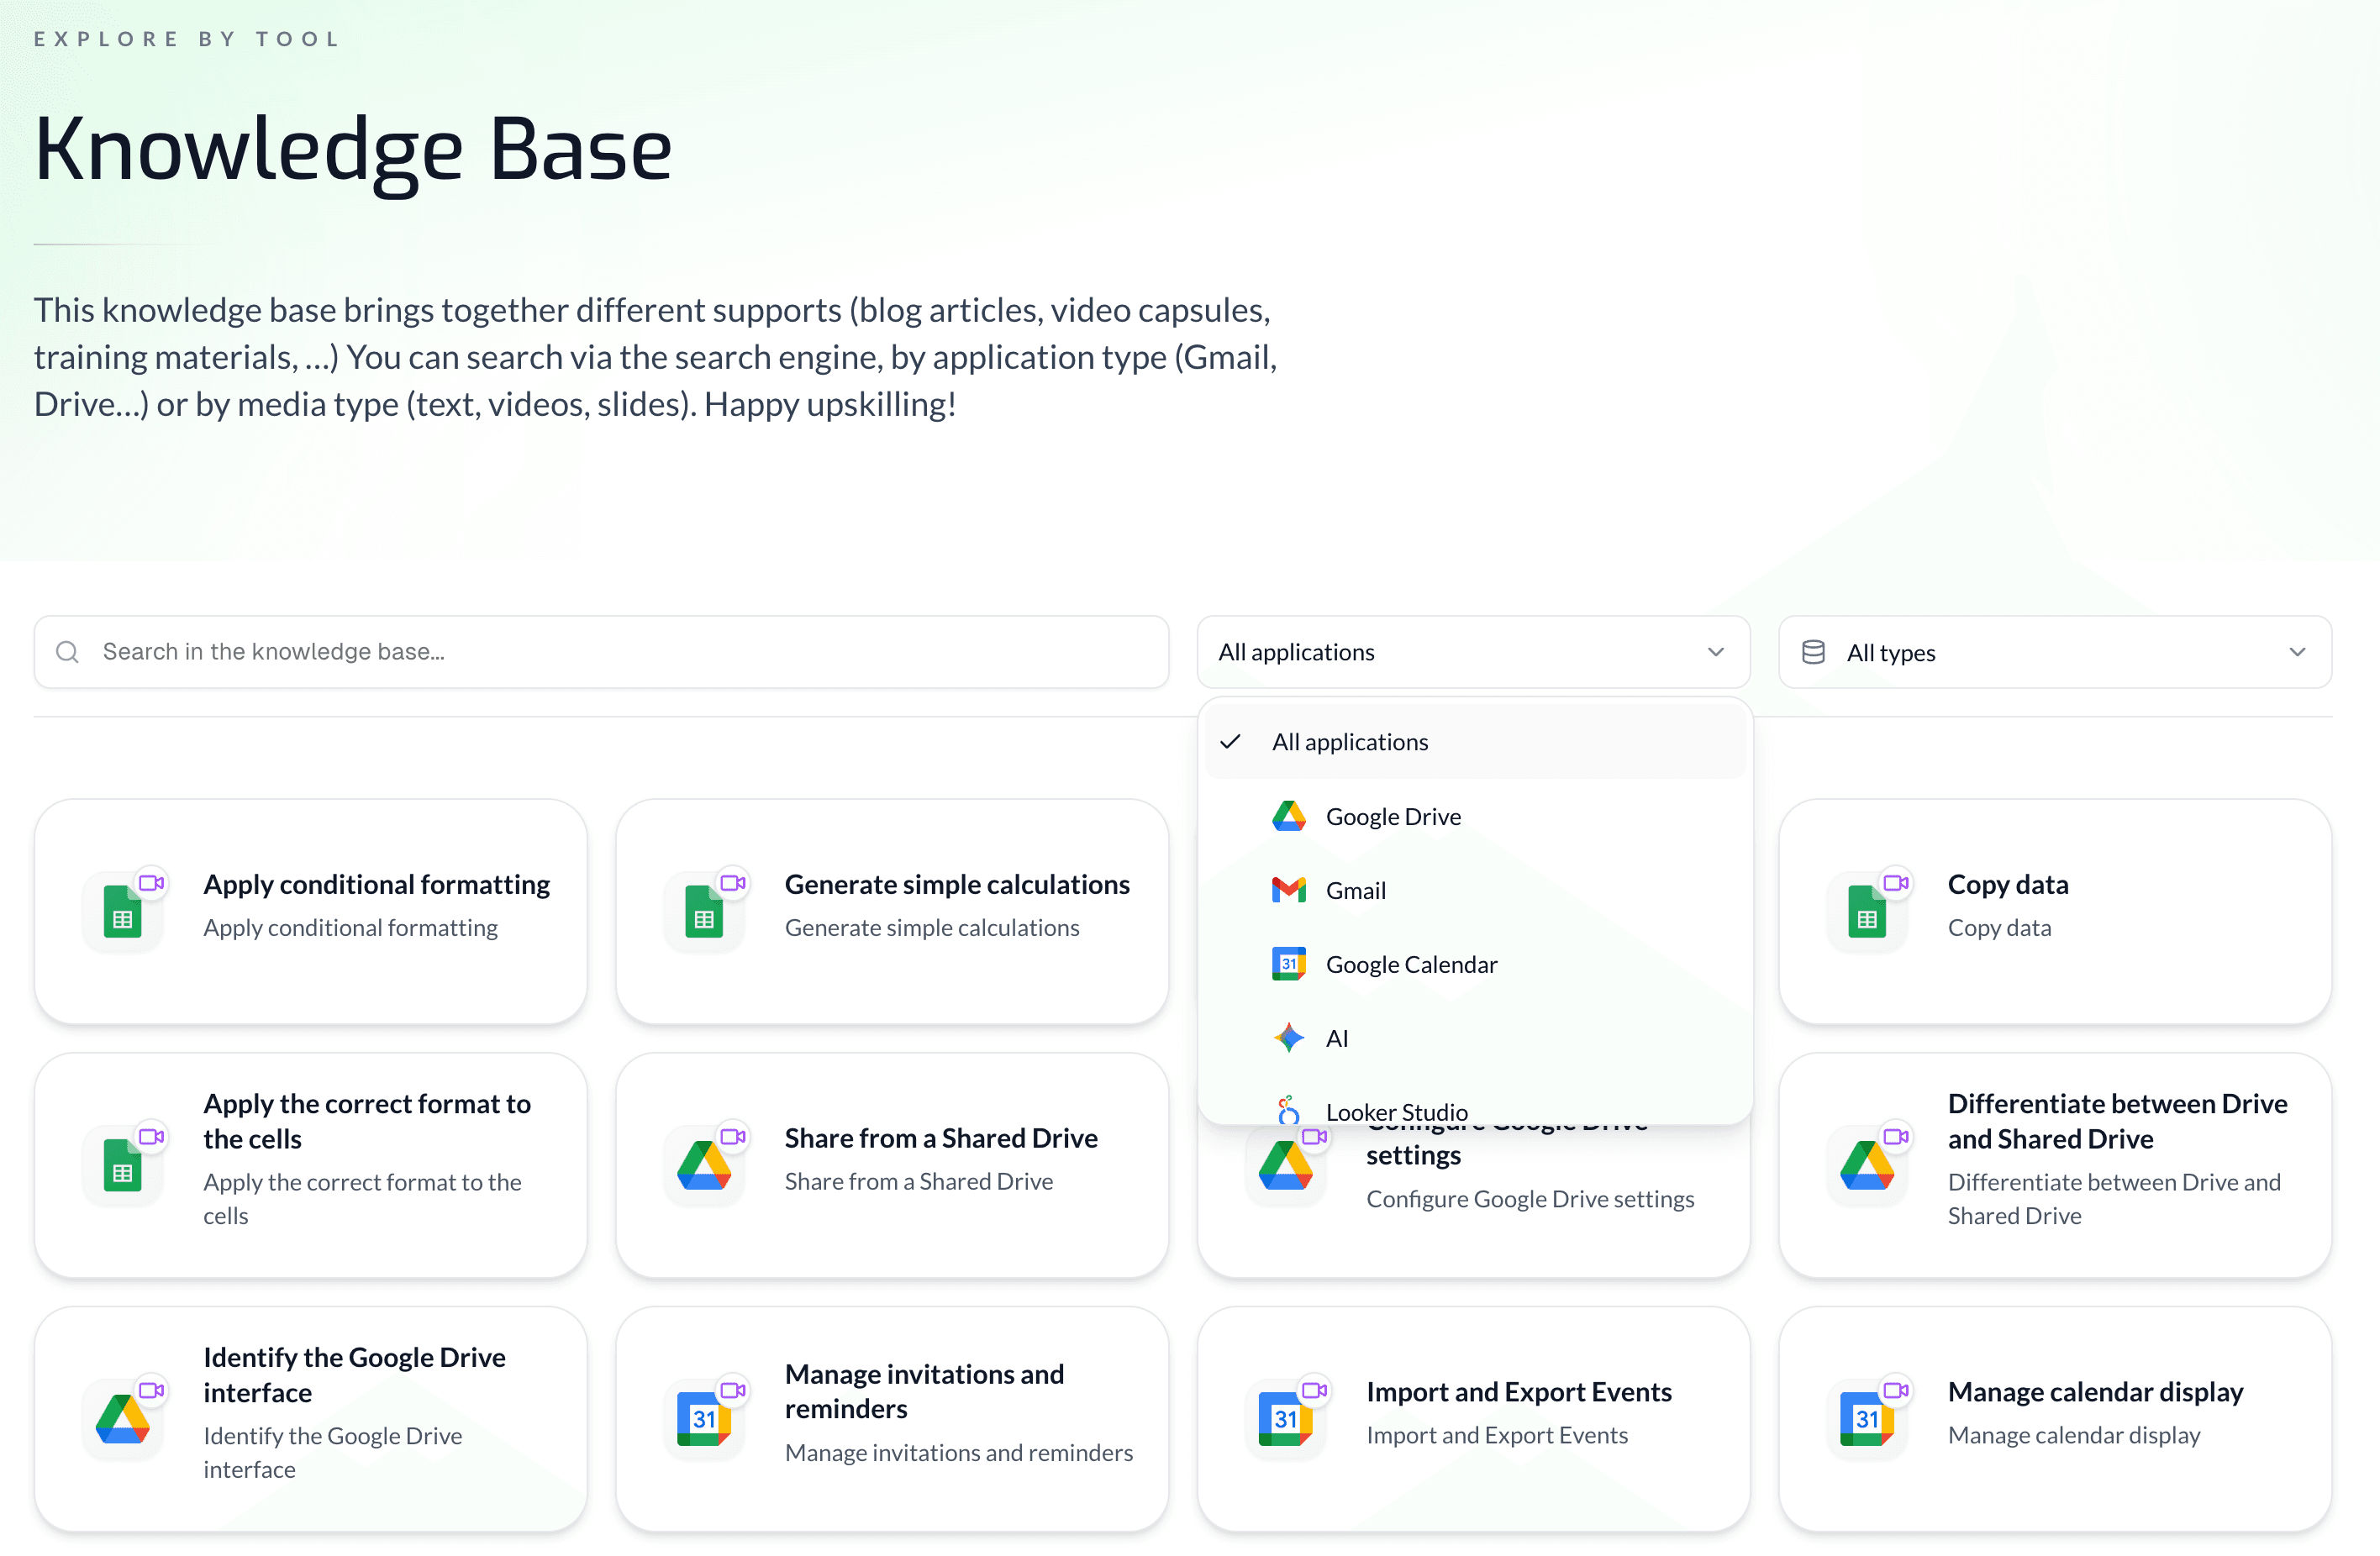Click the Sheets icon on Apply conditional formatting card
The image size is (2380, 1556).
tap(124, 910)
